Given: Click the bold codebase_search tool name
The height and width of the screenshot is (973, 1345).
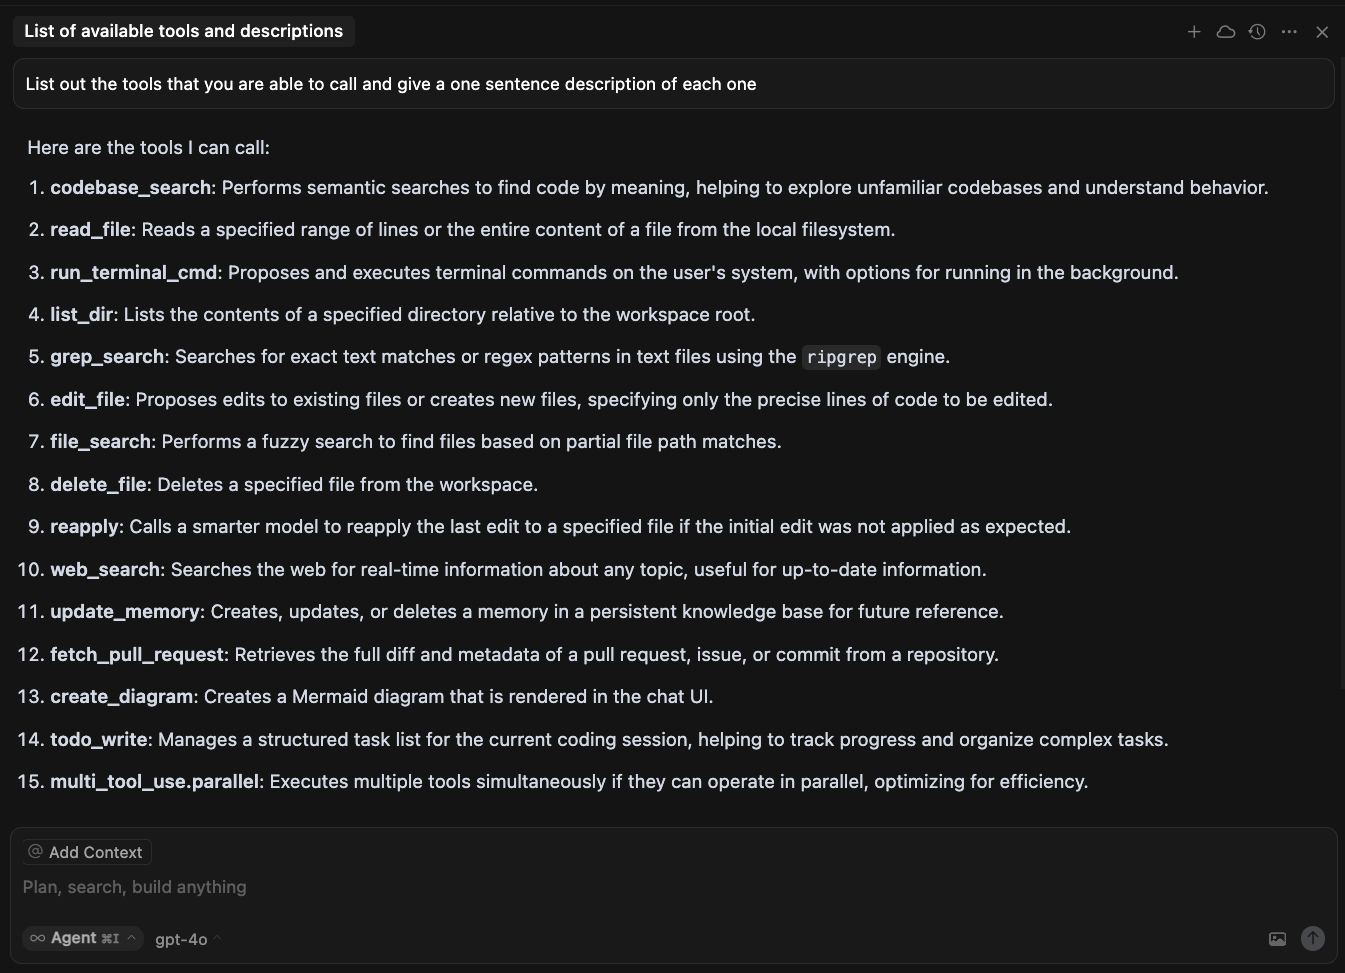Looking at the screenshot, I should [131, 188].
